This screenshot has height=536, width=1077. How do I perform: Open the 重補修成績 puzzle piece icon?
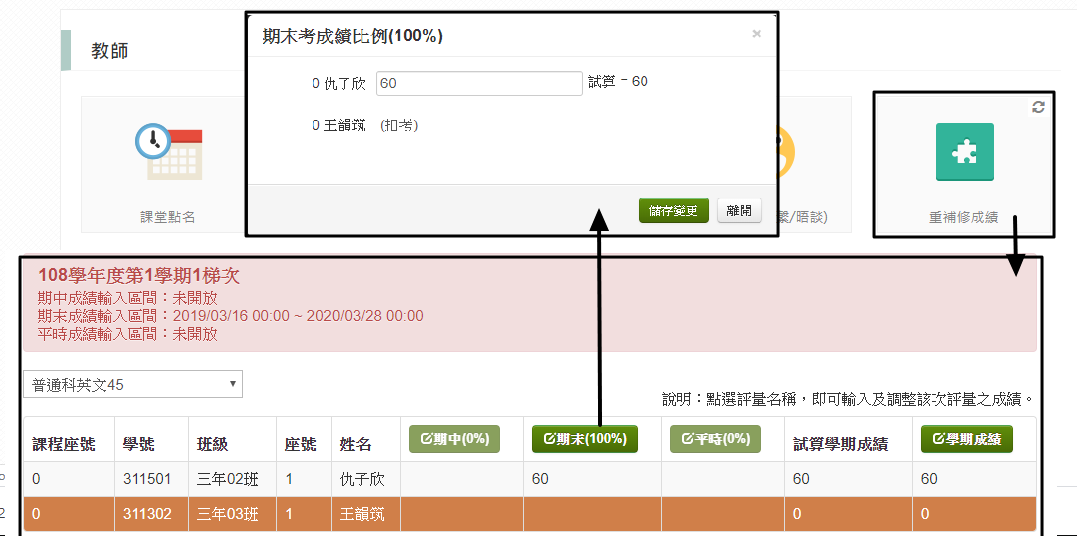click(964, 152)
